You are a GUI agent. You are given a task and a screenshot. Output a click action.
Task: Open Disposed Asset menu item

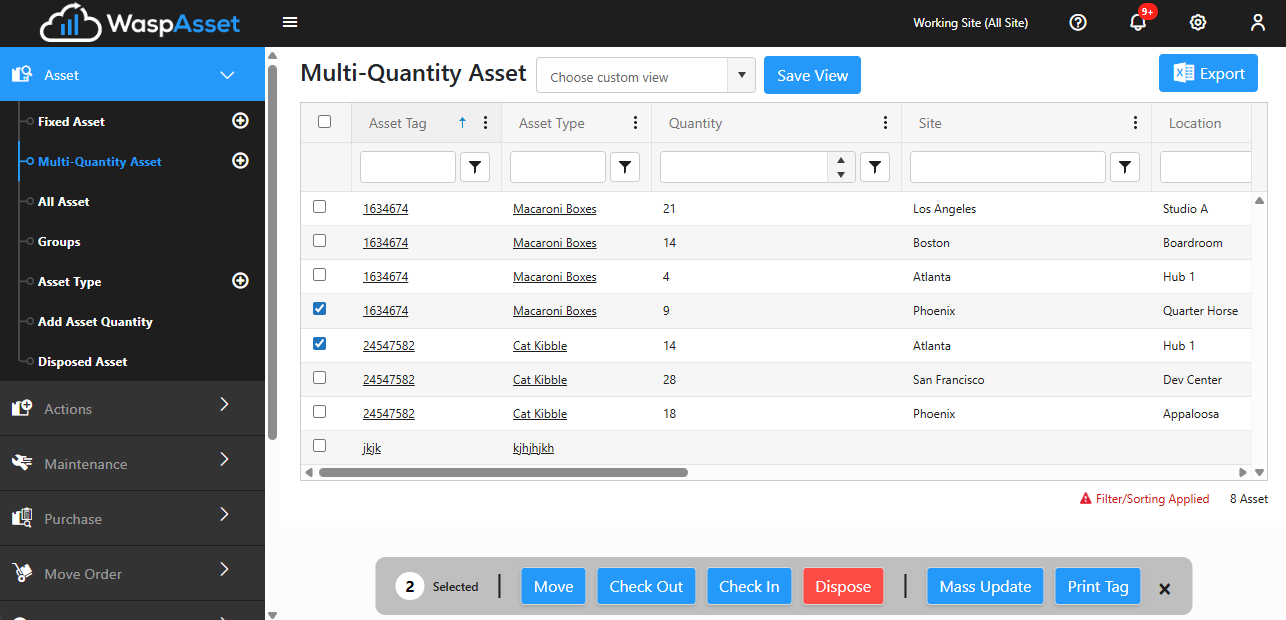coord(82,361)
